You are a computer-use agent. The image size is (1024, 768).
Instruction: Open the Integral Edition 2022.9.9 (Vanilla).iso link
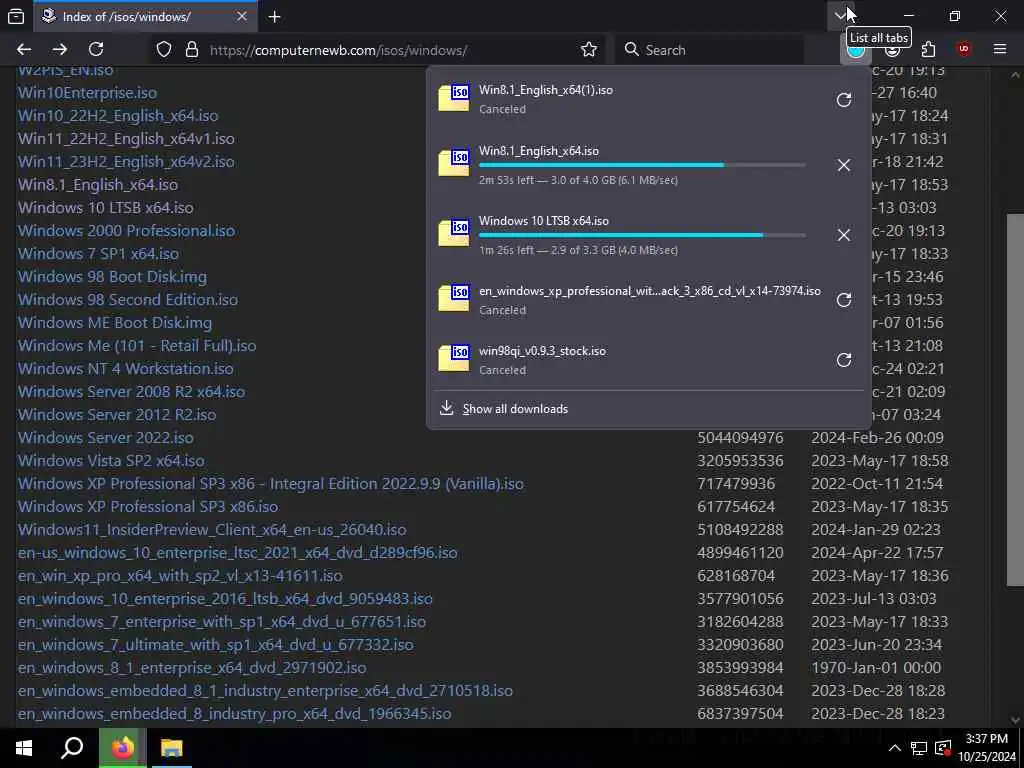point(270,484)
